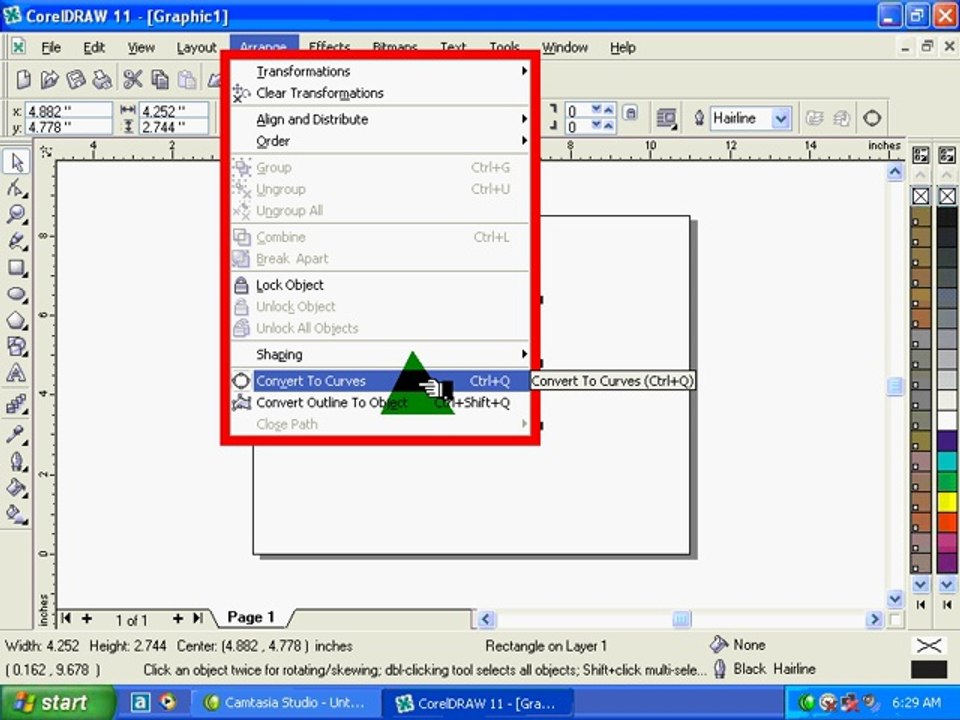Click the Copy icon

tap(160, 80)
